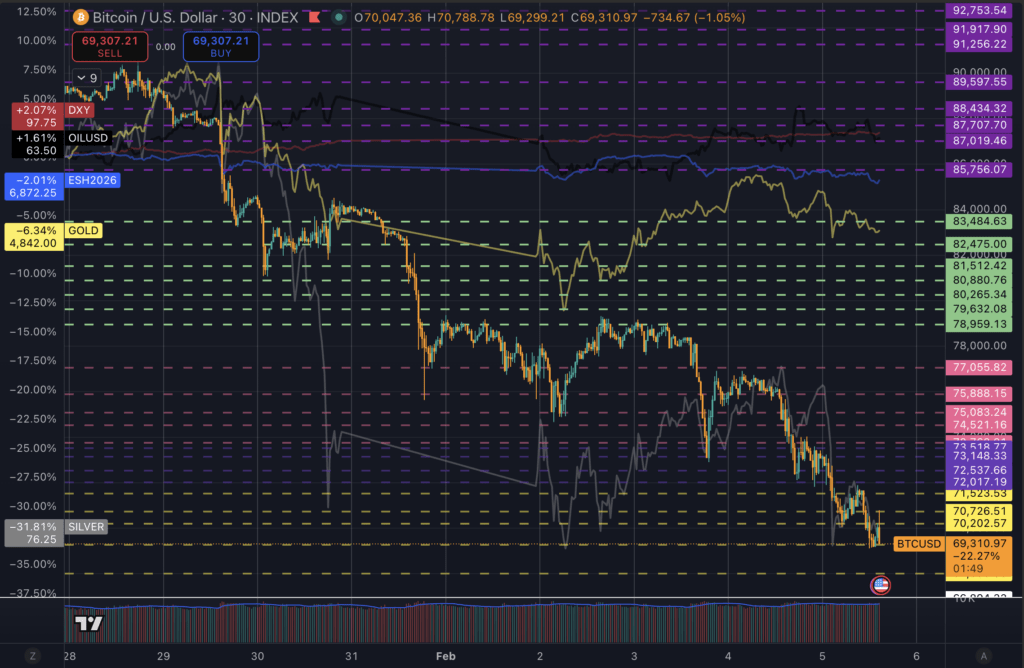1024x668 pixels.
Task: Select the 80,265.34 price level label
Action: pos(979,294)
